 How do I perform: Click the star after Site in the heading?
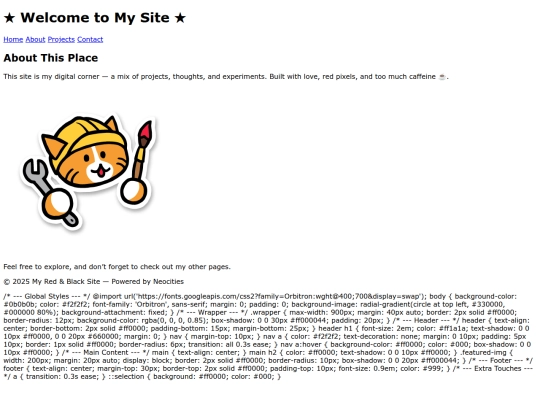[x=180, y=18]
